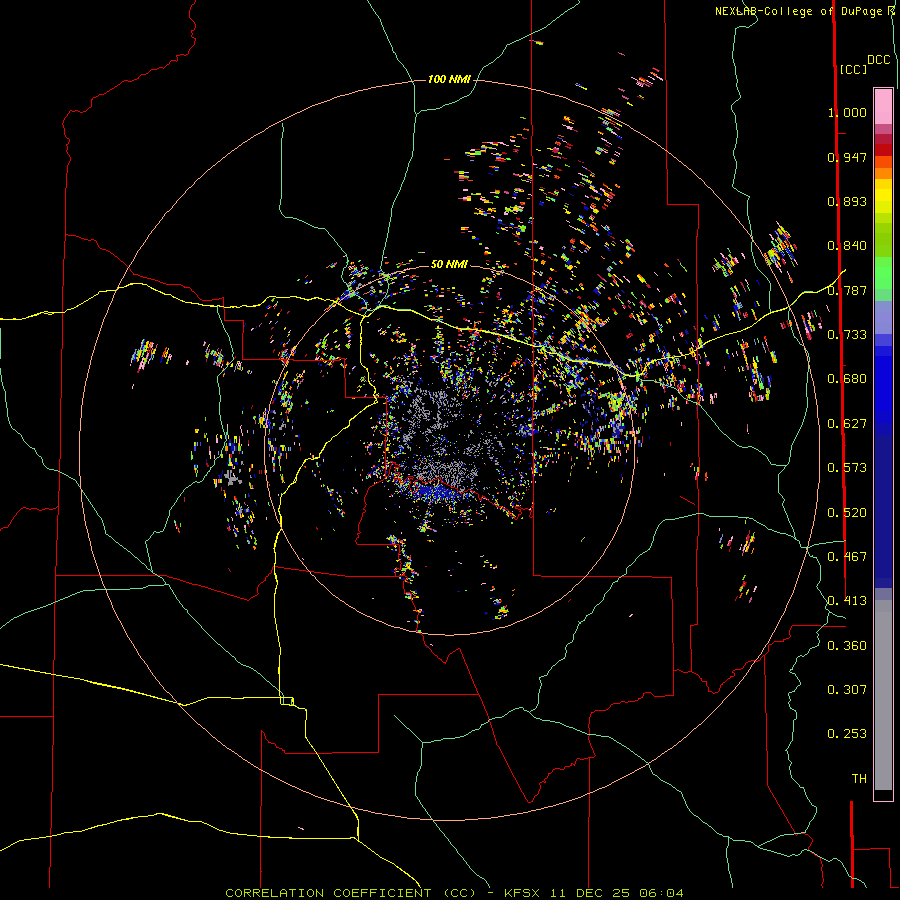Screen dimensions: 900x900
Task: Pick the 0.573 legend value
Action: 847,468
